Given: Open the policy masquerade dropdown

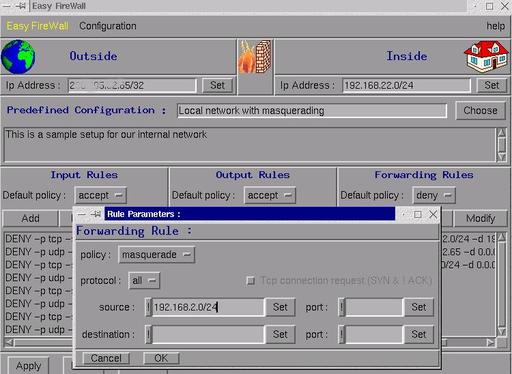Looking at the screenshot, I should pyautogui.click(x=156, y=255).
